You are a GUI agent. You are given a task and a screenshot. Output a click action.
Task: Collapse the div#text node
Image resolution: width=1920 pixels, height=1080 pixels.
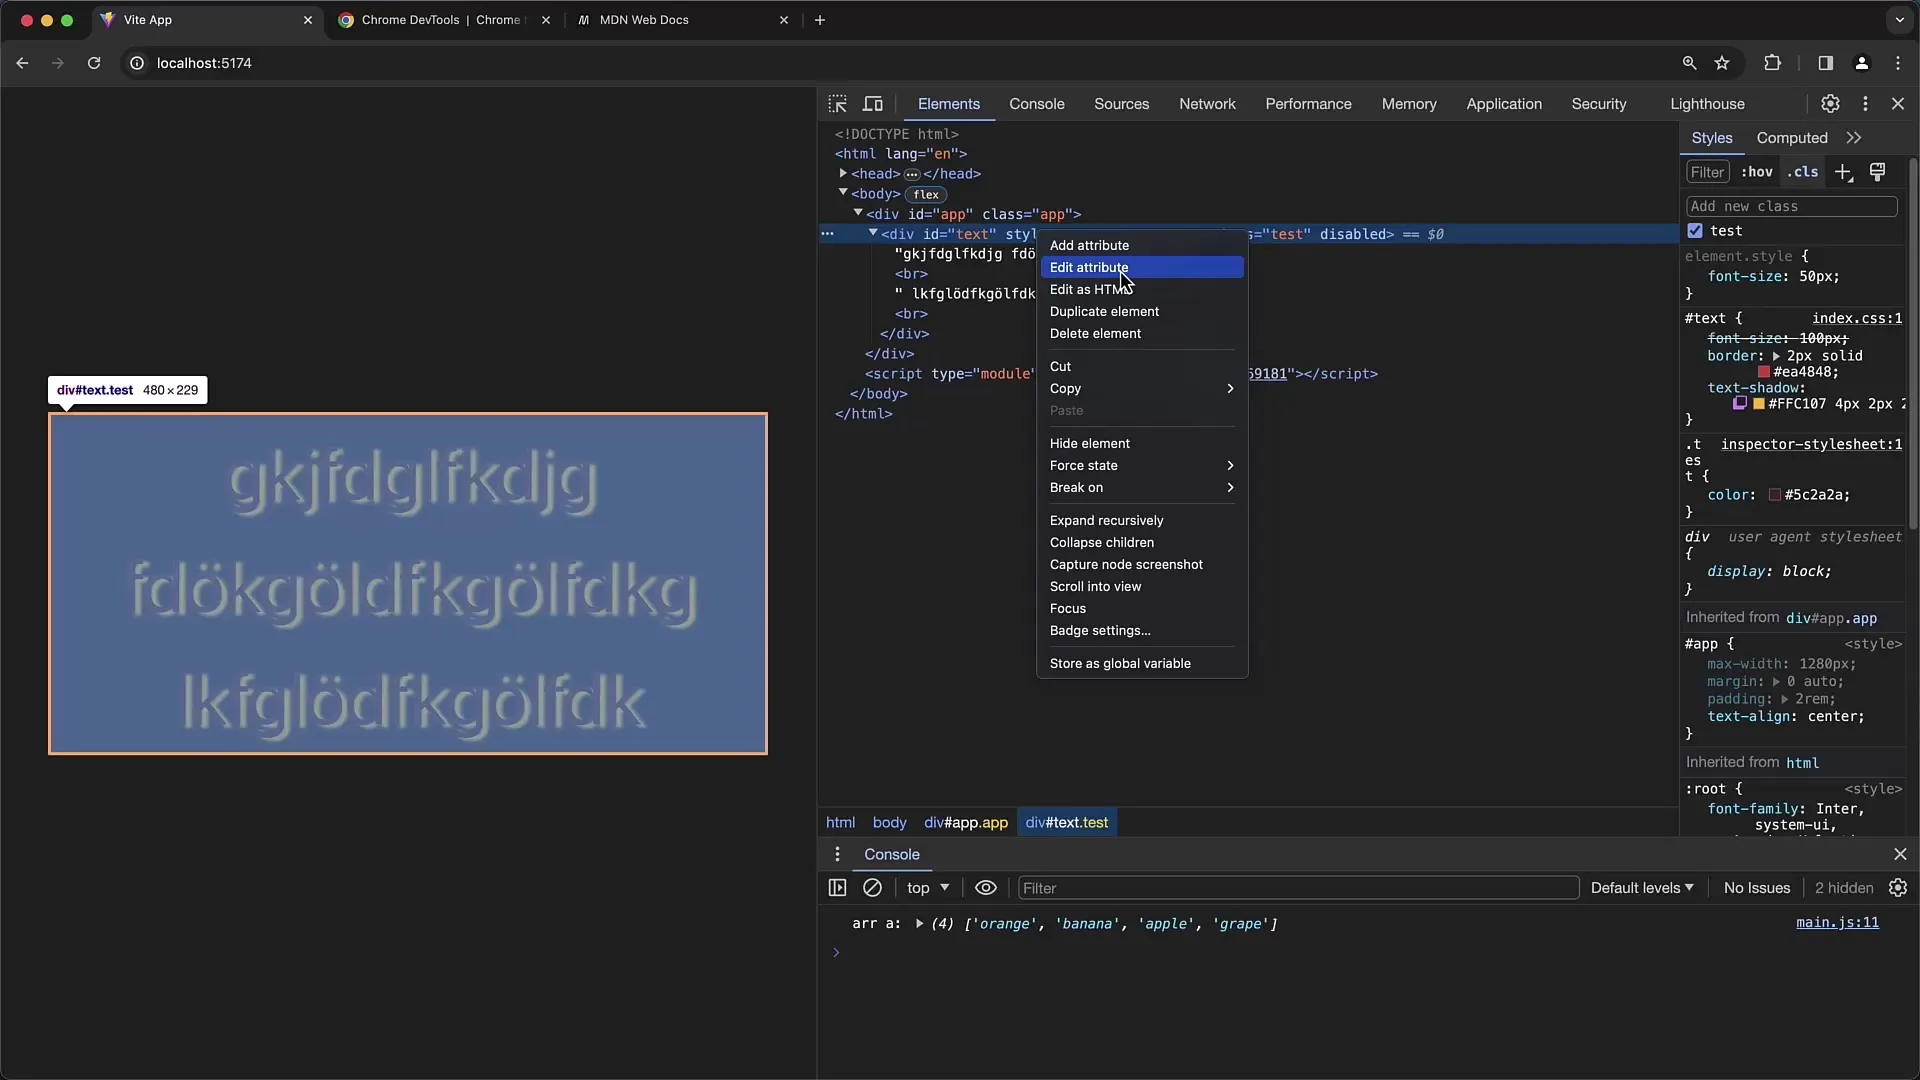[873, 233]
